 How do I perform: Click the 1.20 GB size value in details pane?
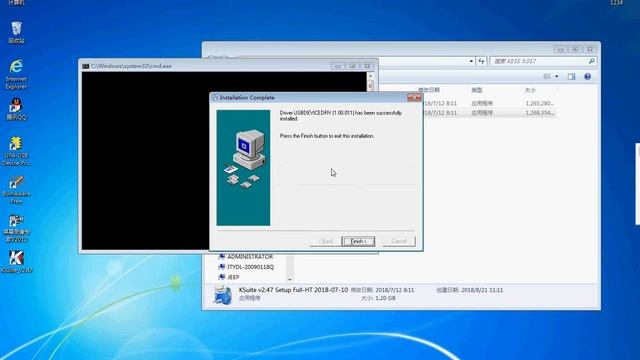point(385,298)
